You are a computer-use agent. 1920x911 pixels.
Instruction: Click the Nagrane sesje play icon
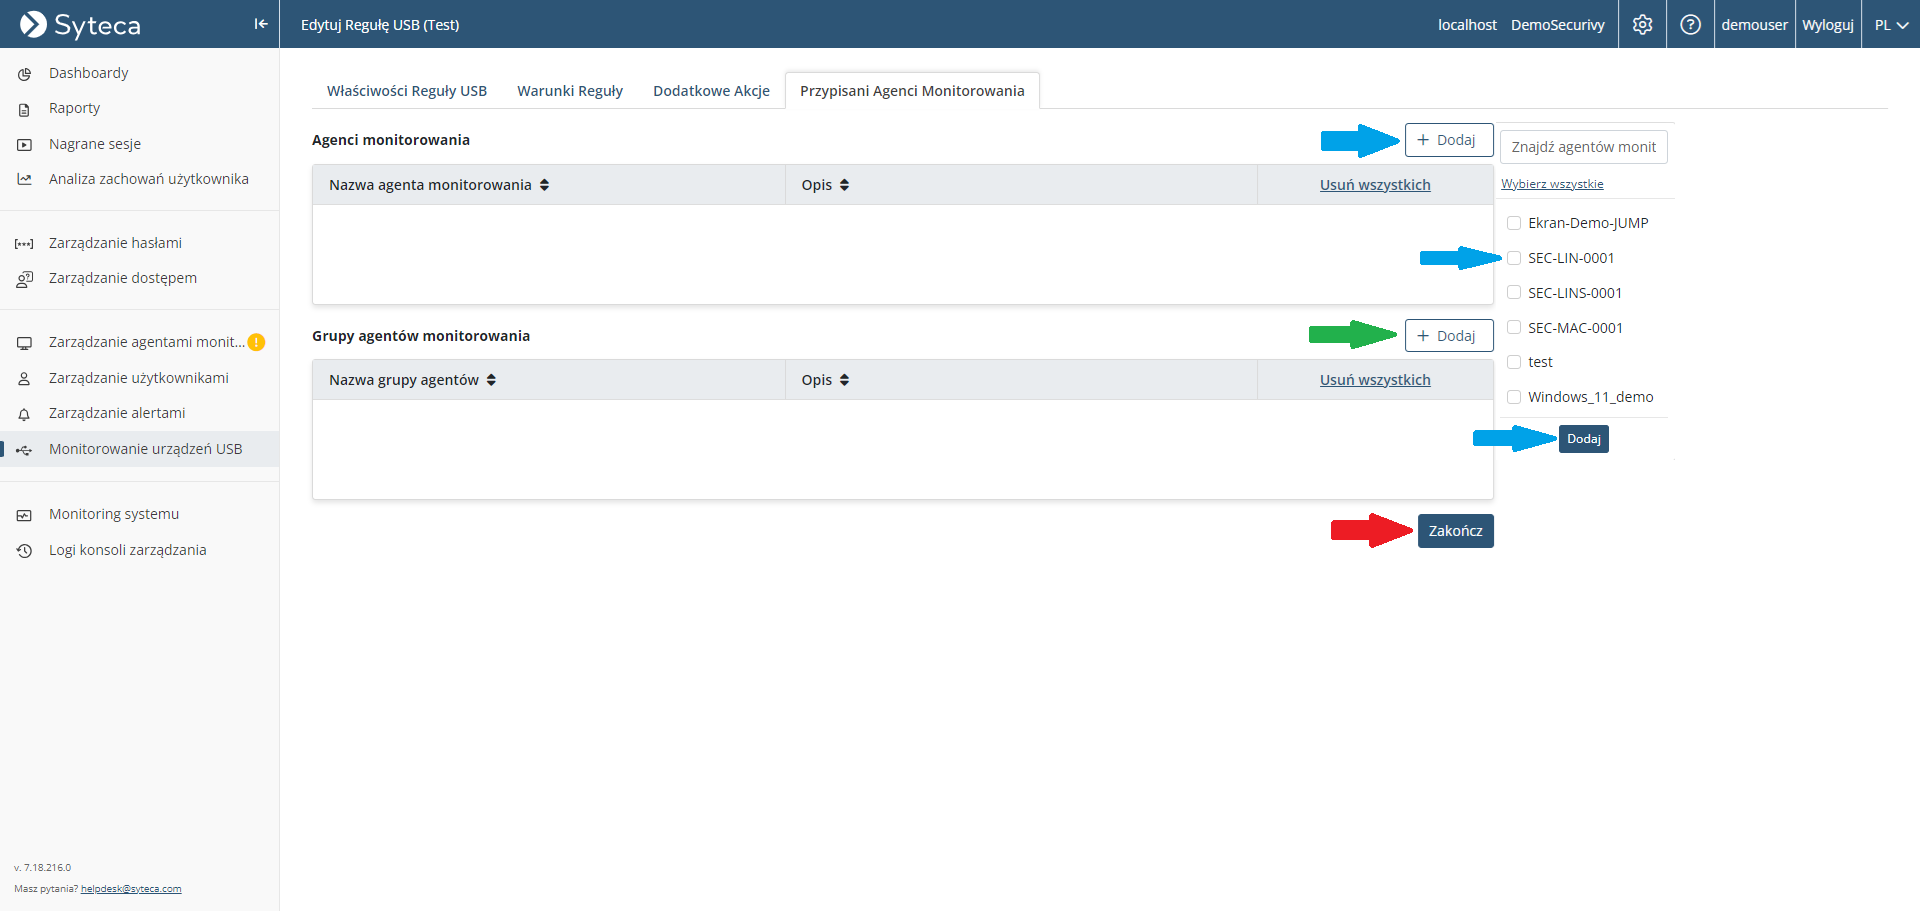(25, 145)
